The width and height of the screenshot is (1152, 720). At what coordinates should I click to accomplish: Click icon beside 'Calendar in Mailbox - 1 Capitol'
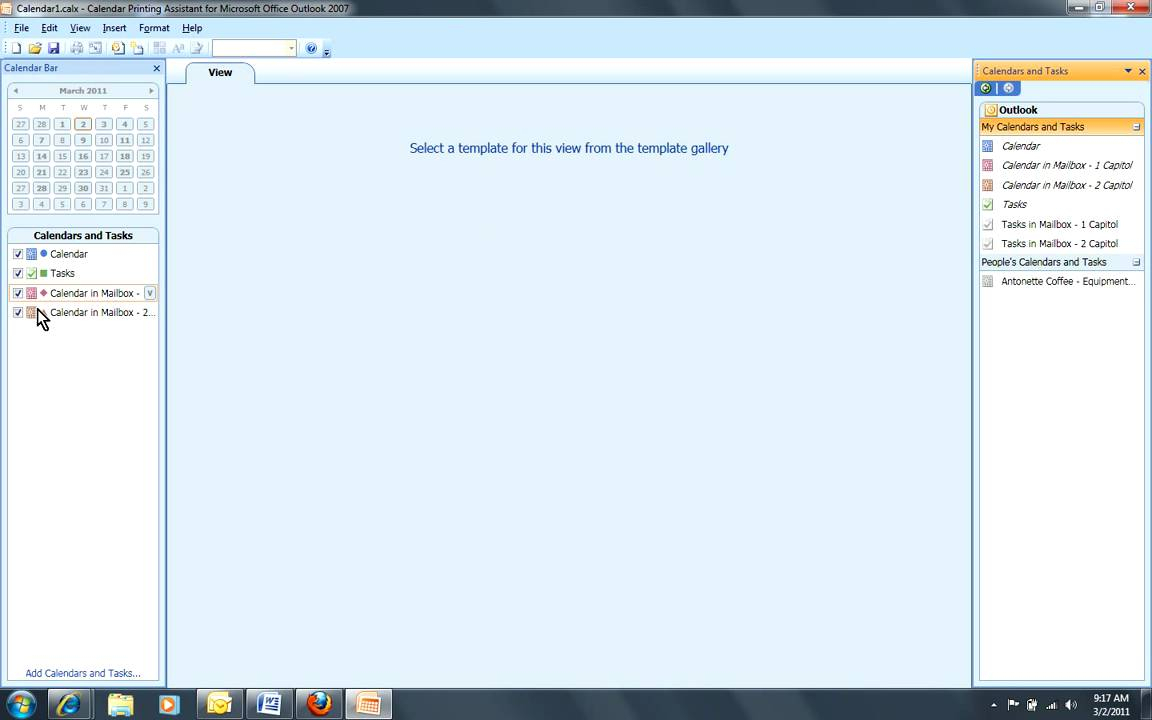[x=988, y=165]
